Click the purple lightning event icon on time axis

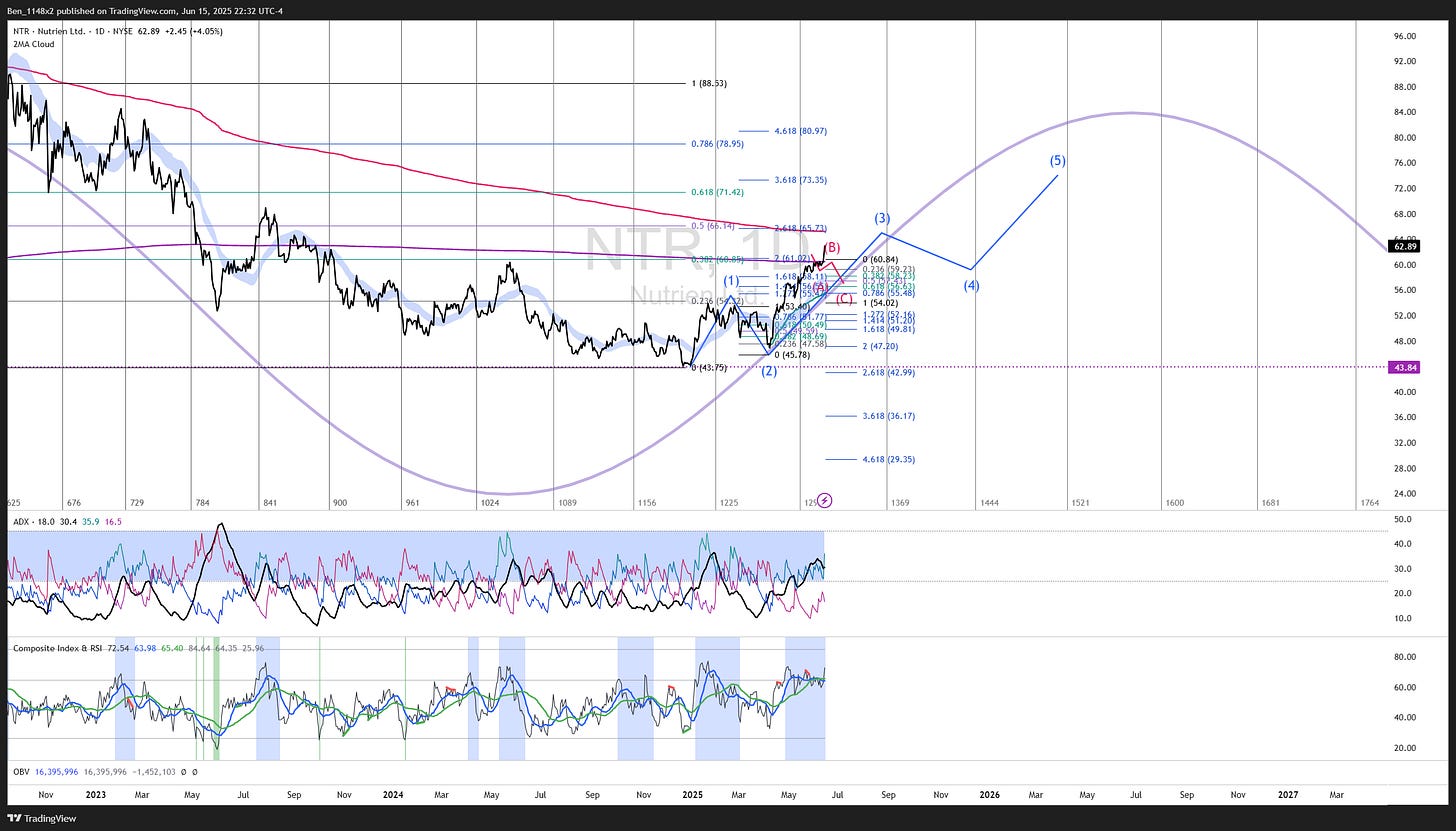coord(825,499)
